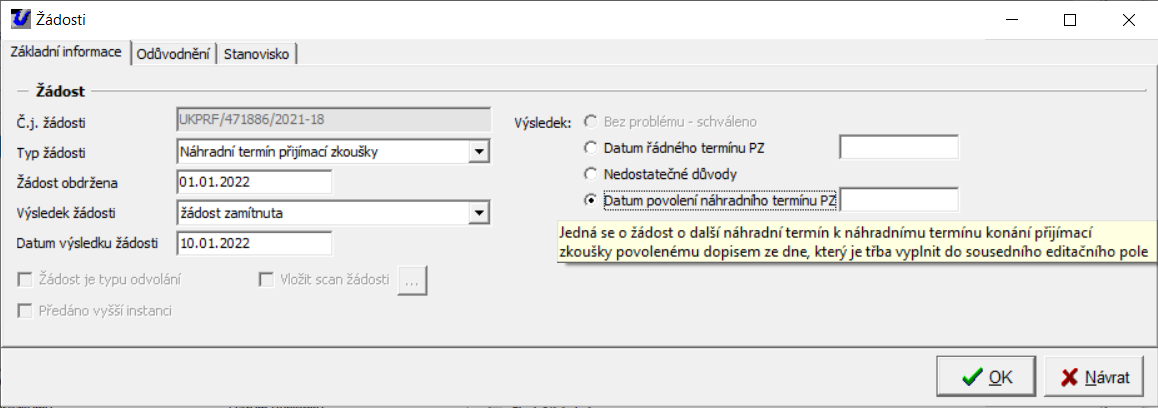Edit the 'Datum výsledku žádosti' field

(254, 243)
